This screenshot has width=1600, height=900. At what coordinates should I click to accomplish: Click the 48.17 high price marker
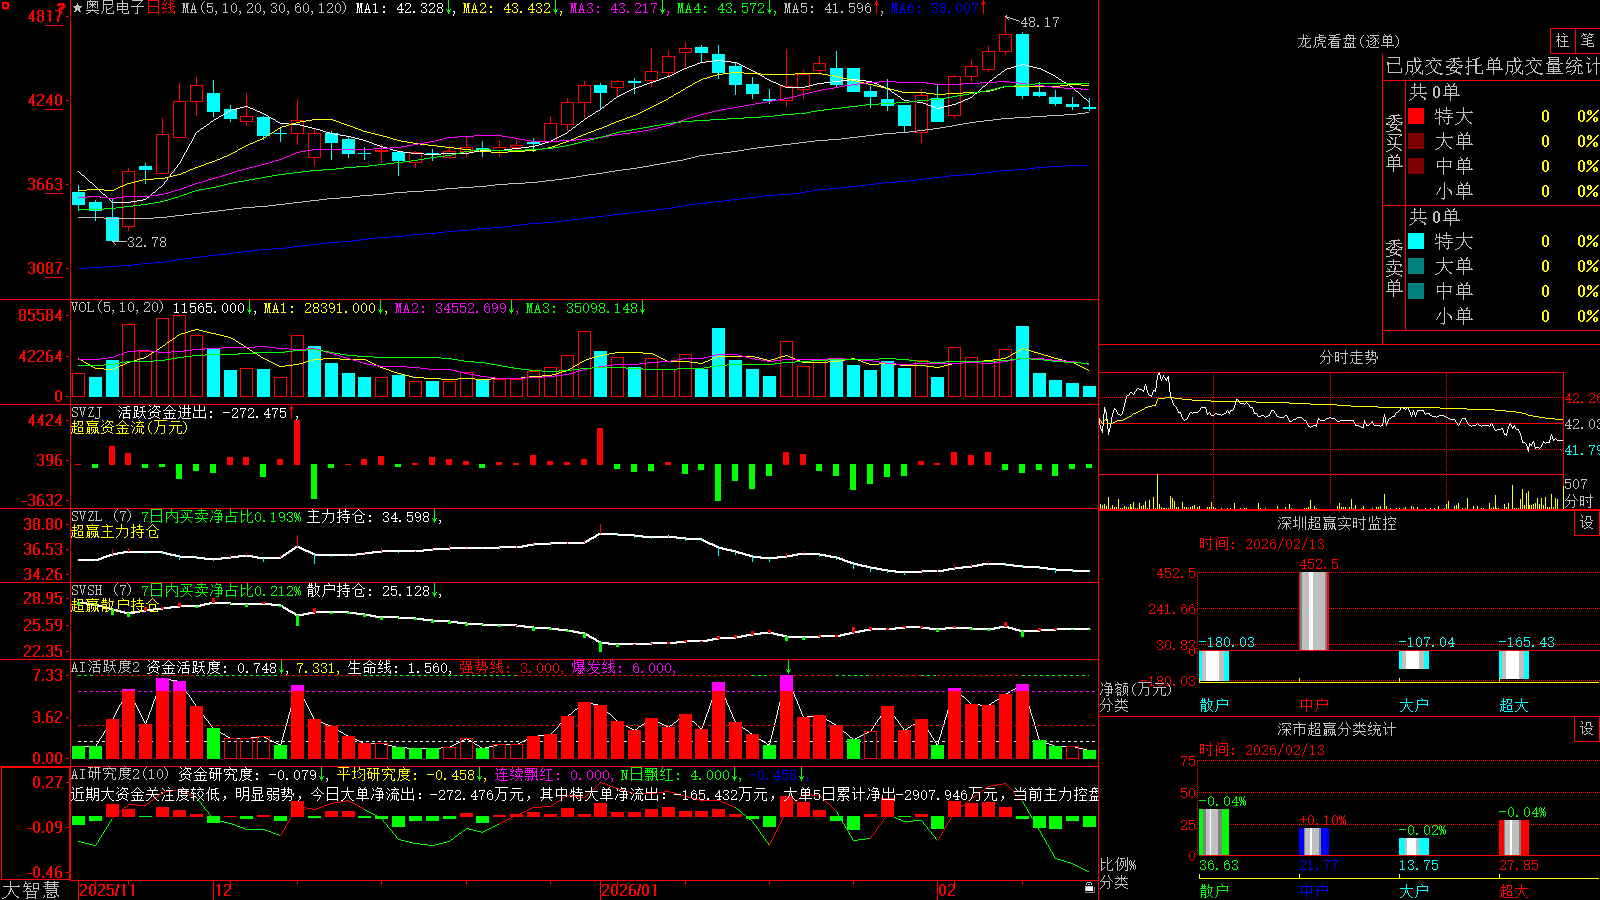1040,22
